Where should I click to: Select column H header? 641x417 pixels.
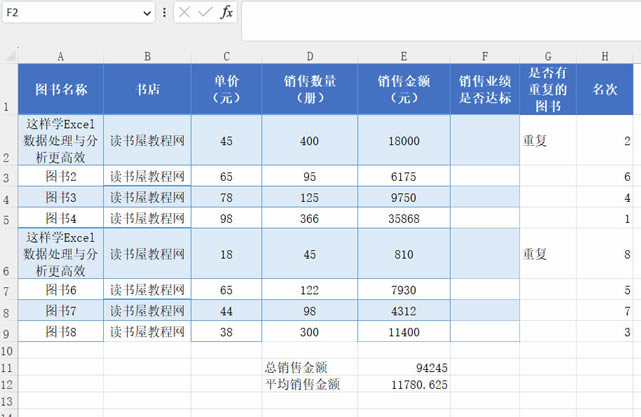point(606,56)
